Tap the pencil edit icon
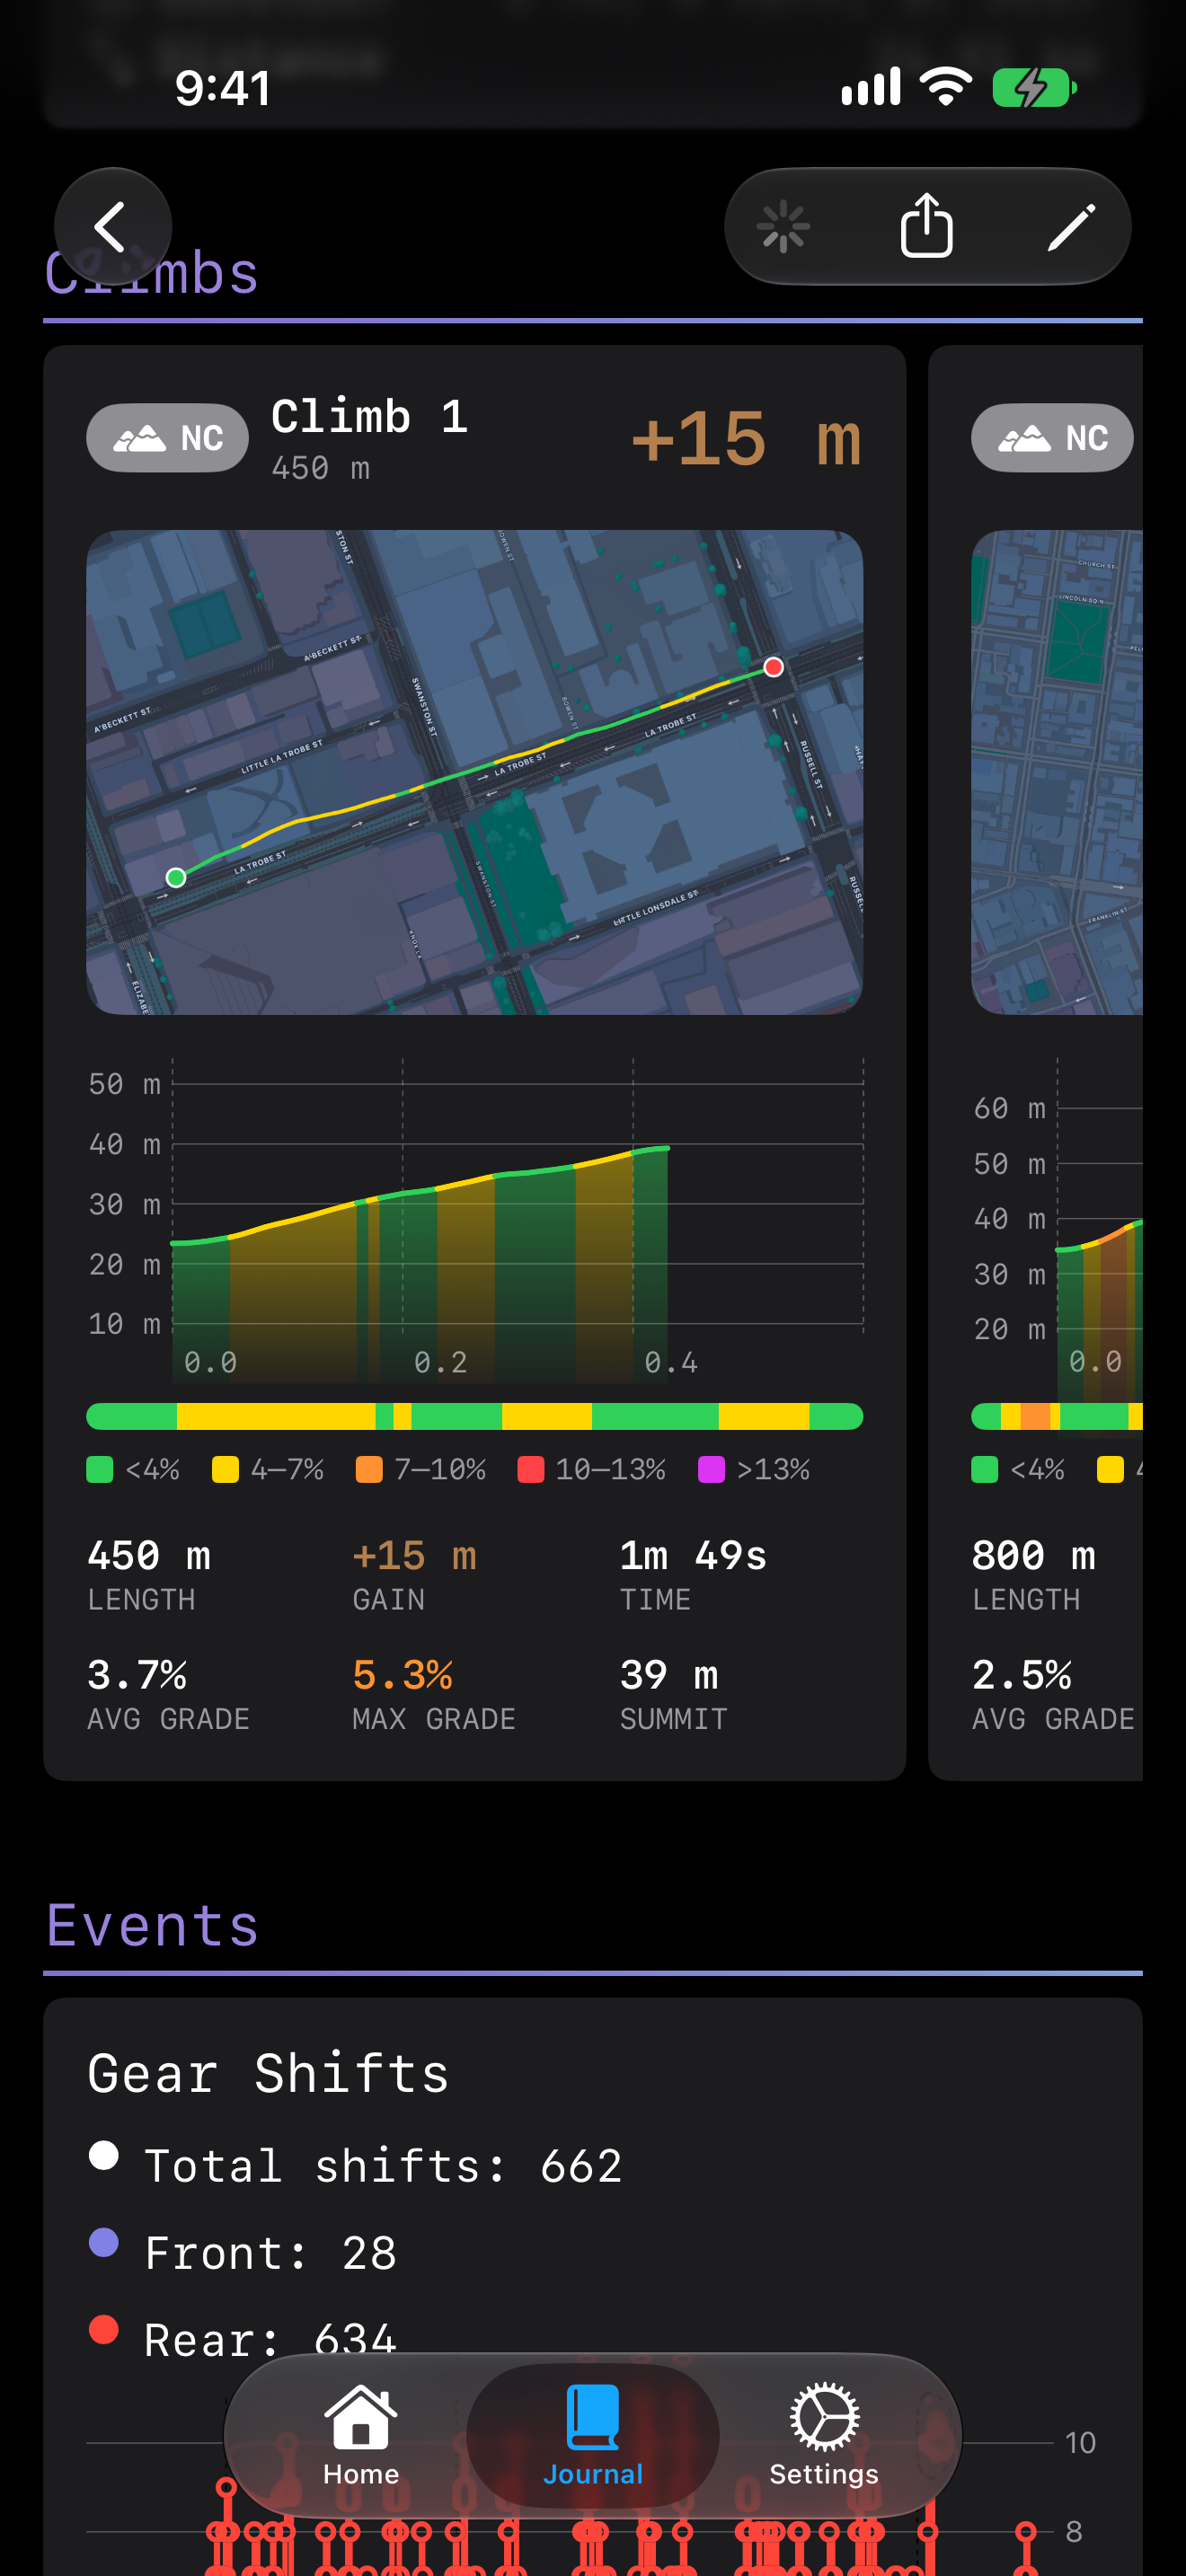1186x2576 pixels. 1070,227
